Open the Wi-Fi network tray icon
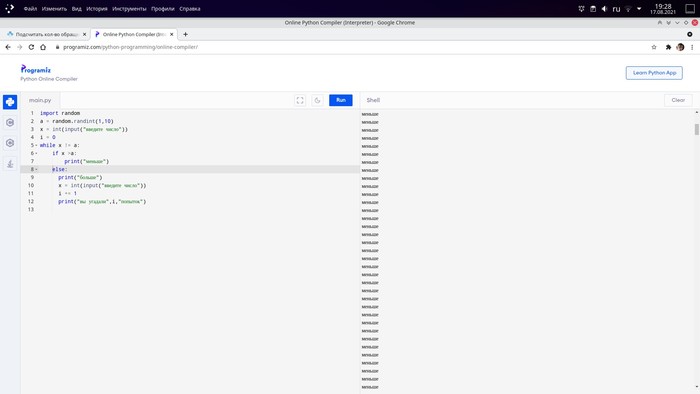700x394 pixels. 628,8
